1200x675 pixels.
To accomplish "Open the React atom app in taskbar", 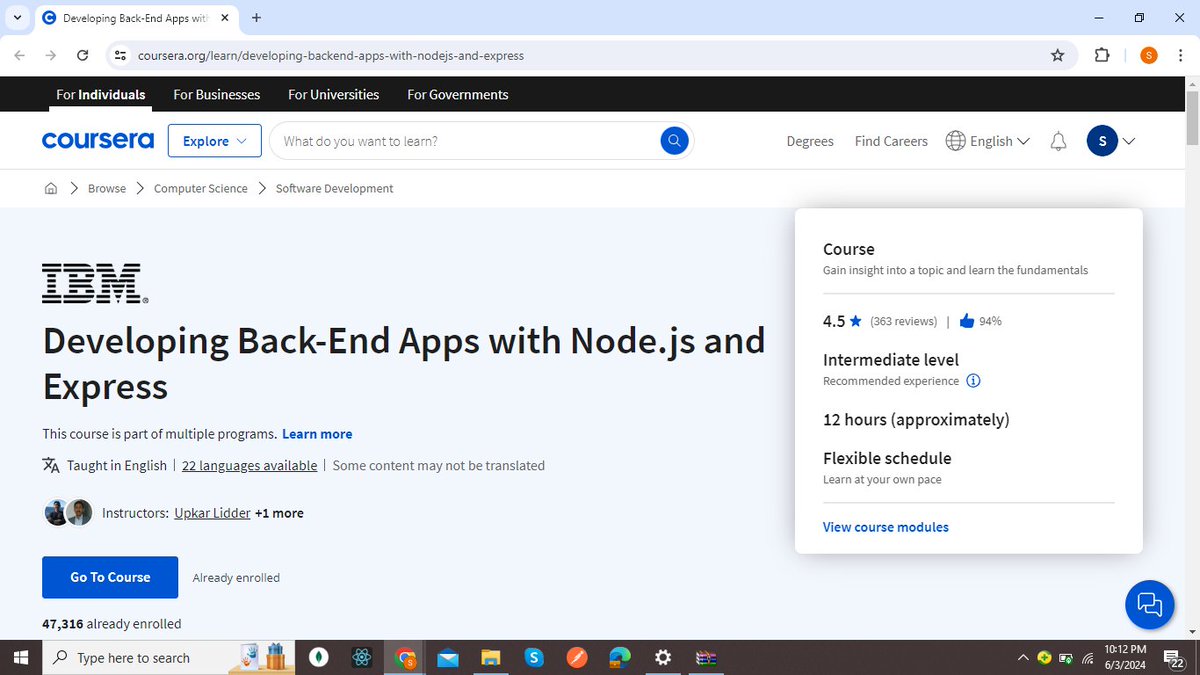I will [362, 657].
